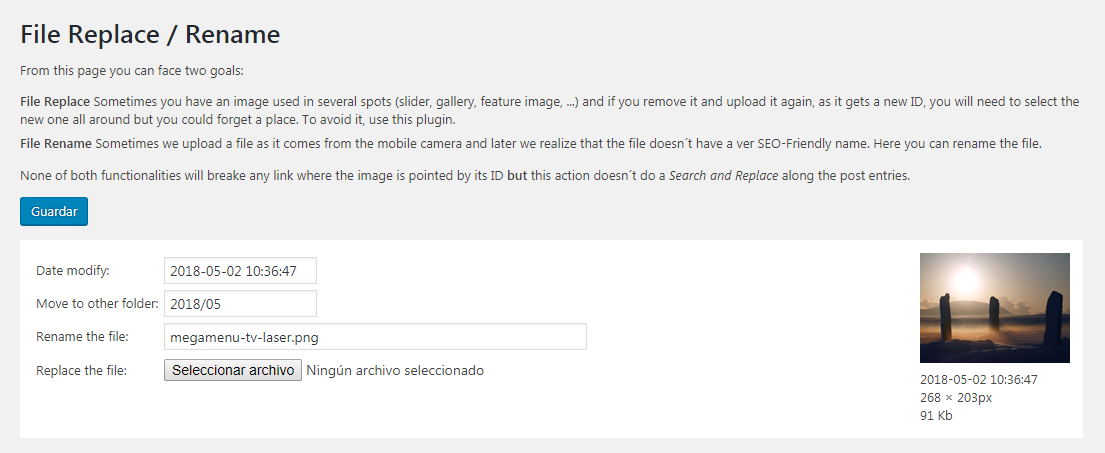Click the "91 Kb" file size text

click(936, 416)
